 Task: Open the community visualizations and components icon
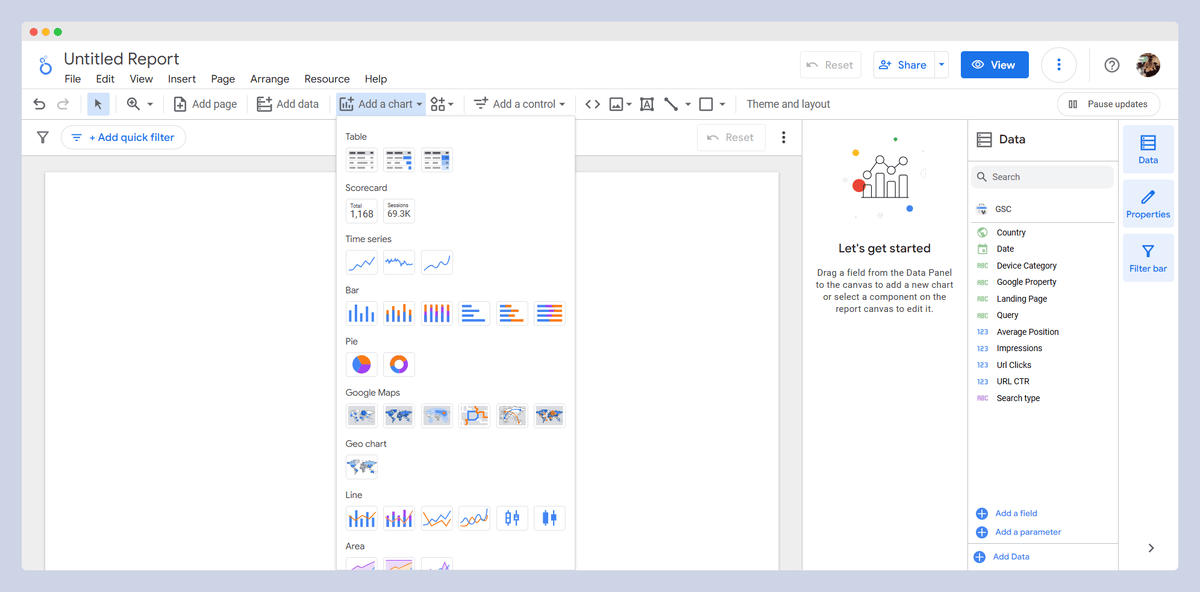coord(438,104)
